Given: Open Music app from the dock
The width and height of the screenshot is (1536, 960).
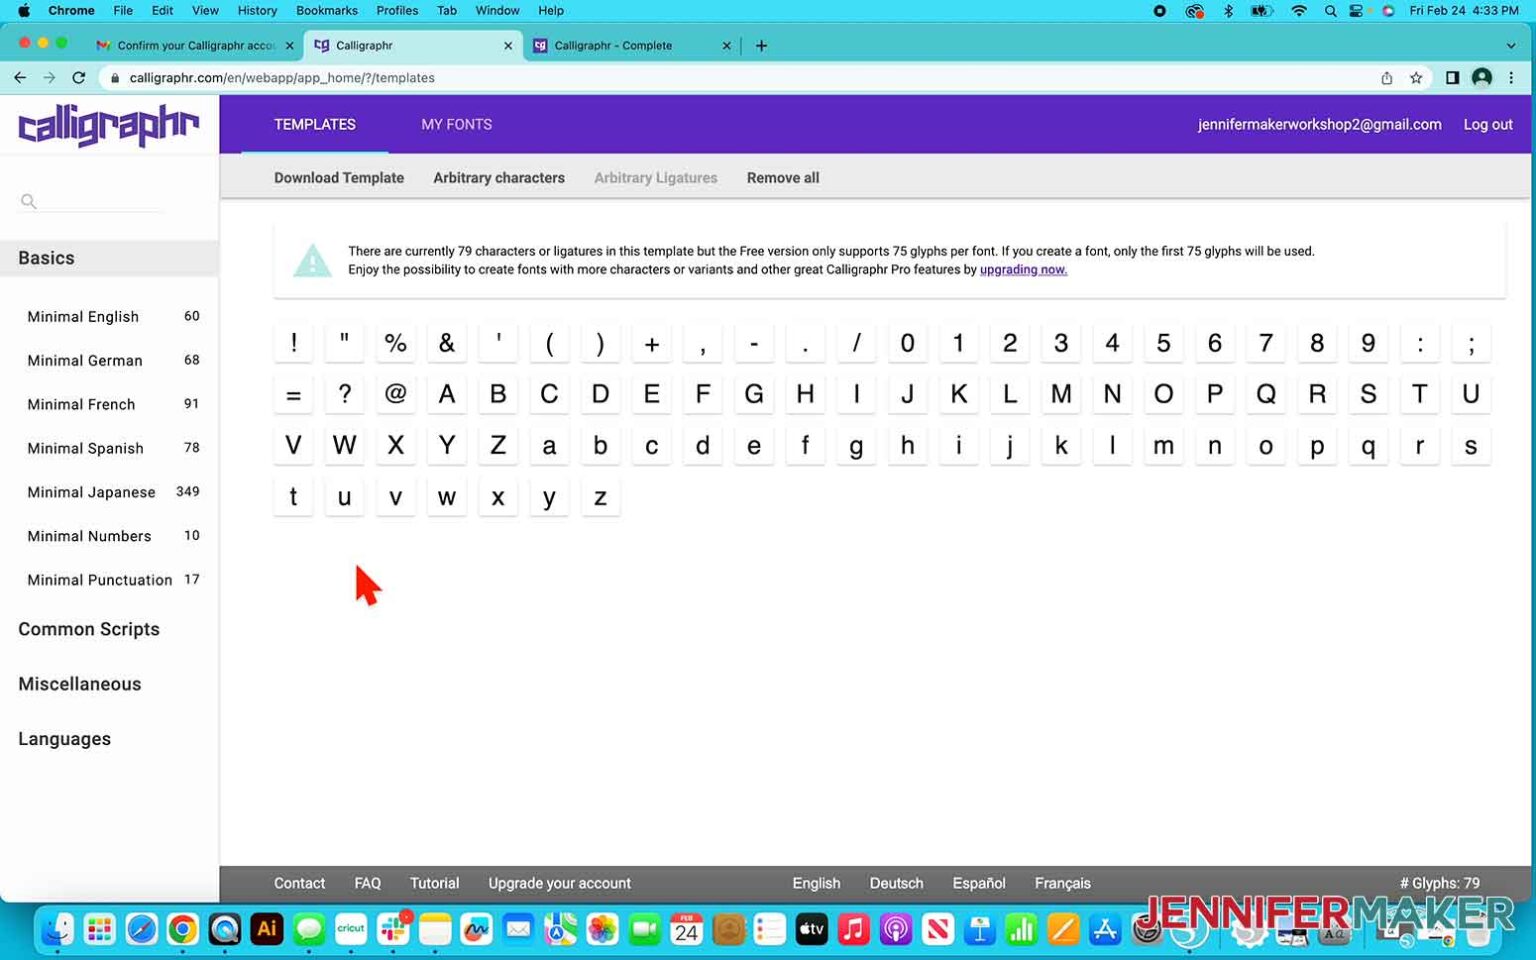Looking at the screenshot, I should 854,930.
